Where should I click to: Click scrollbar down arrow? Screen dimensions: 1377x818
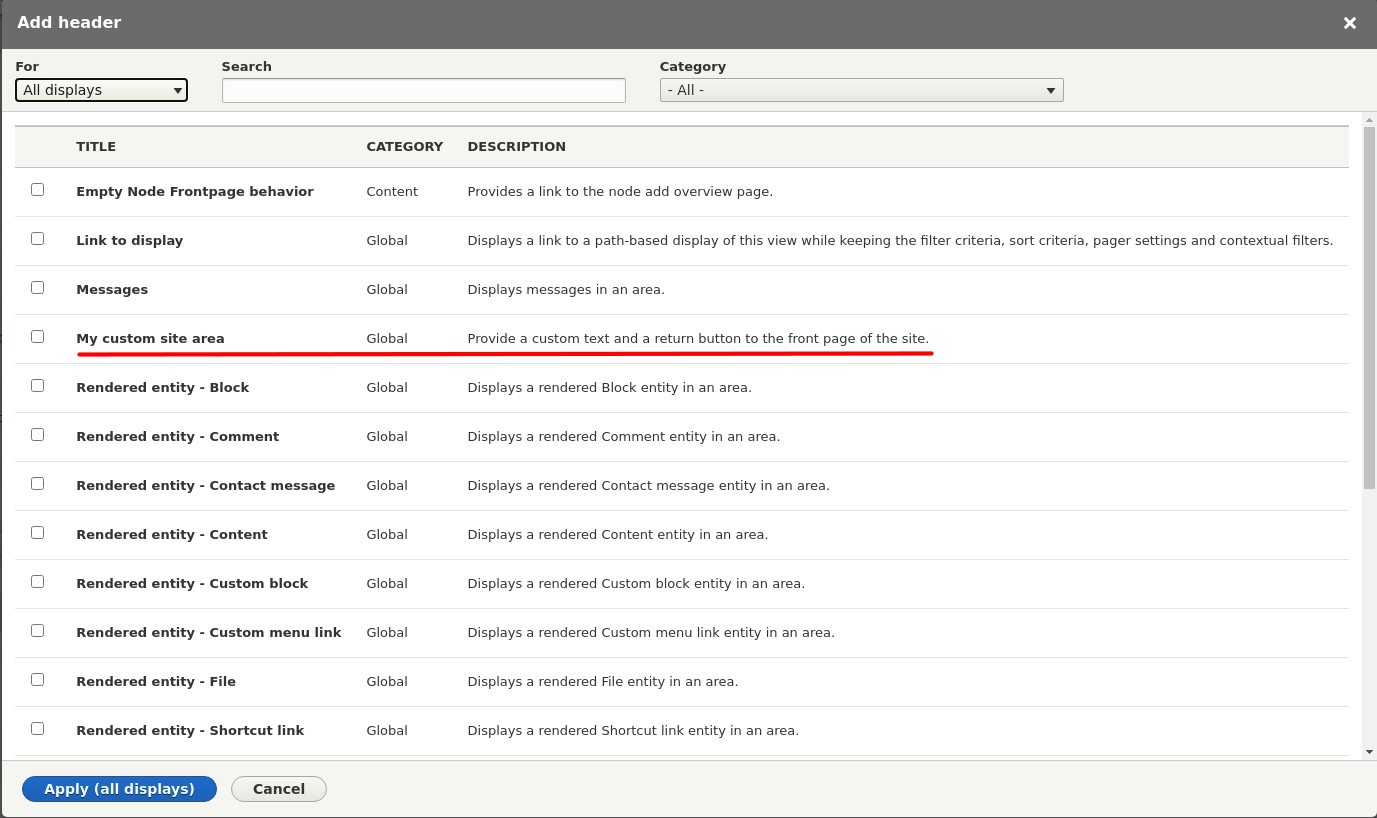(1369, 752)
